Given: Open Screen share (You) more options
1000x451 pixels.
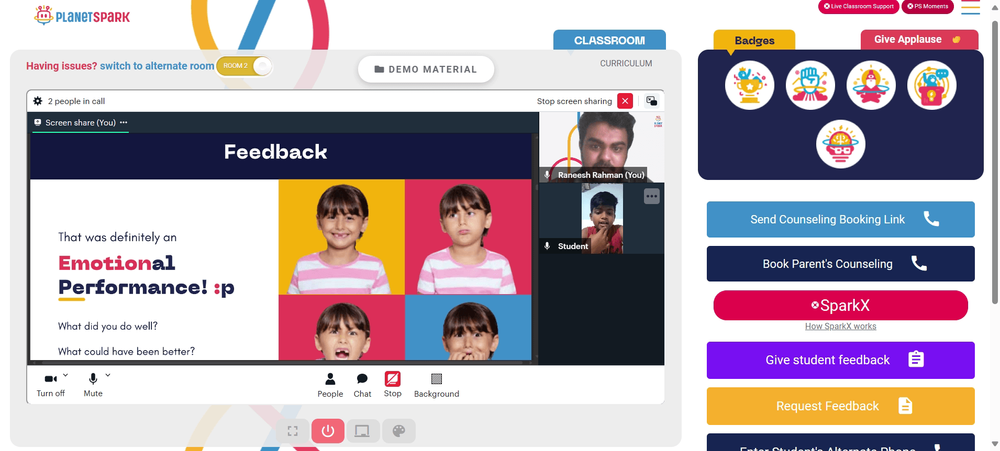Looking at the screenshot, I should 124,122.
